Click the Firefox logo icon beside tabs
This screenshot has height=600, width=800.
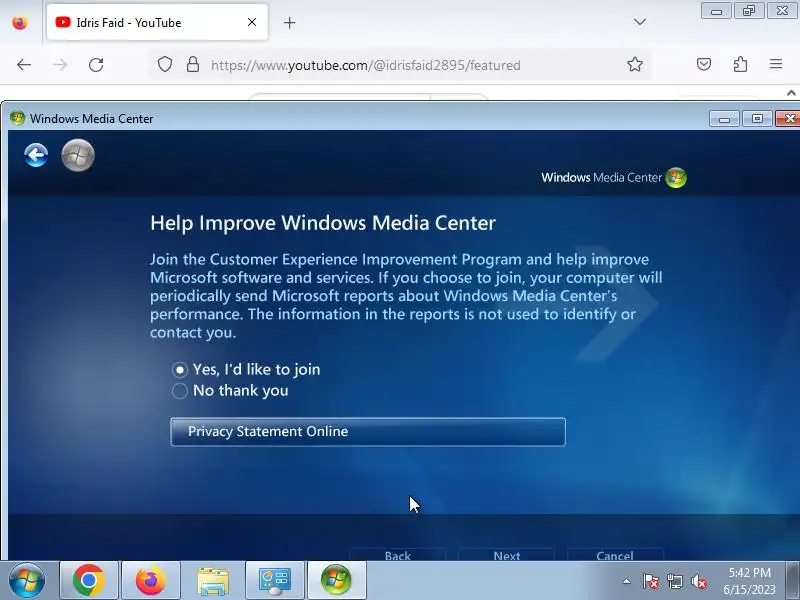coord(20,22)
